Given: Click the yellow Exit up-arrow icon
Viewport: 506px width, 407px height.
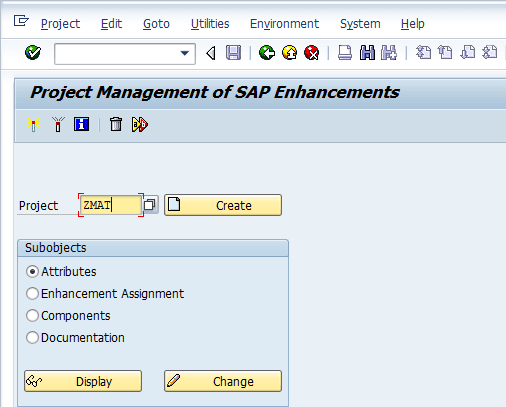Looking at the screenshot, I should (x=289, y=53).
